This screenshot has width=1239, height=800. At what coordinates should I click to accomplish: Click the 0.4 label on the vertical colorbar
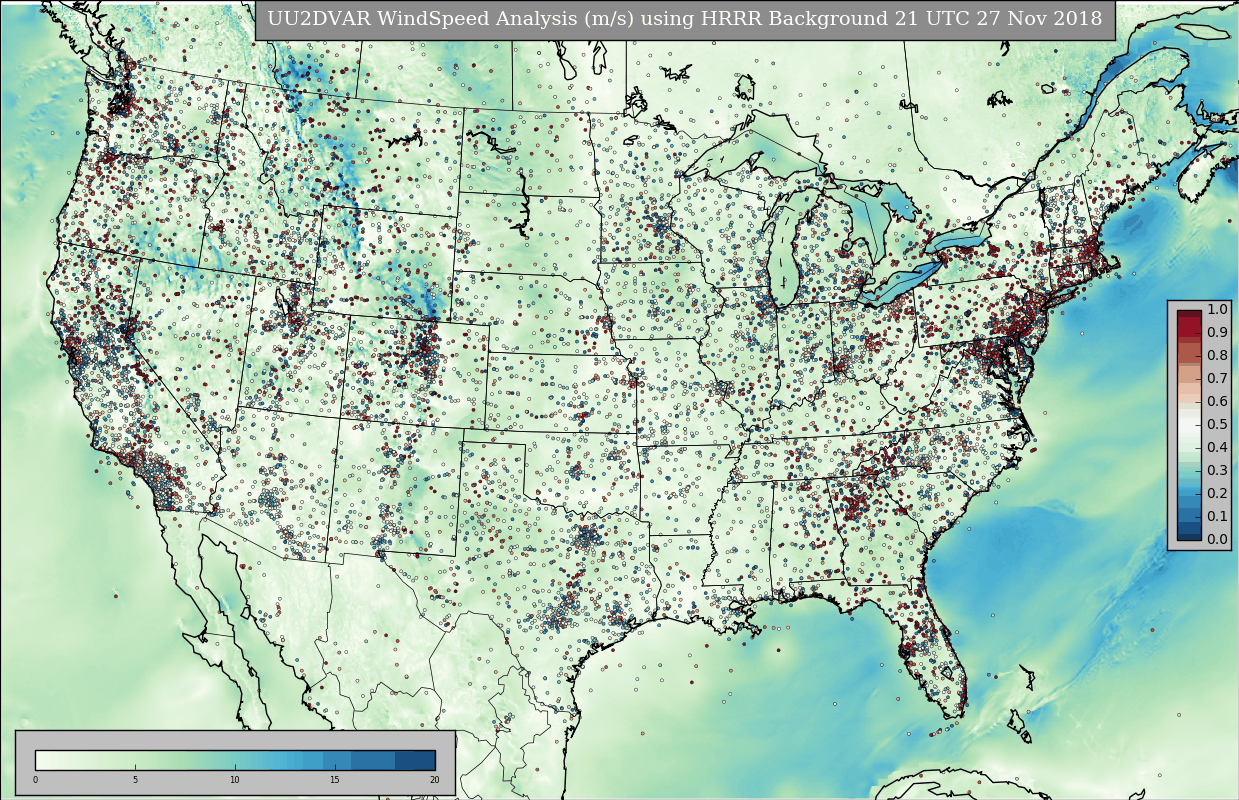(x=1217, y=447)
